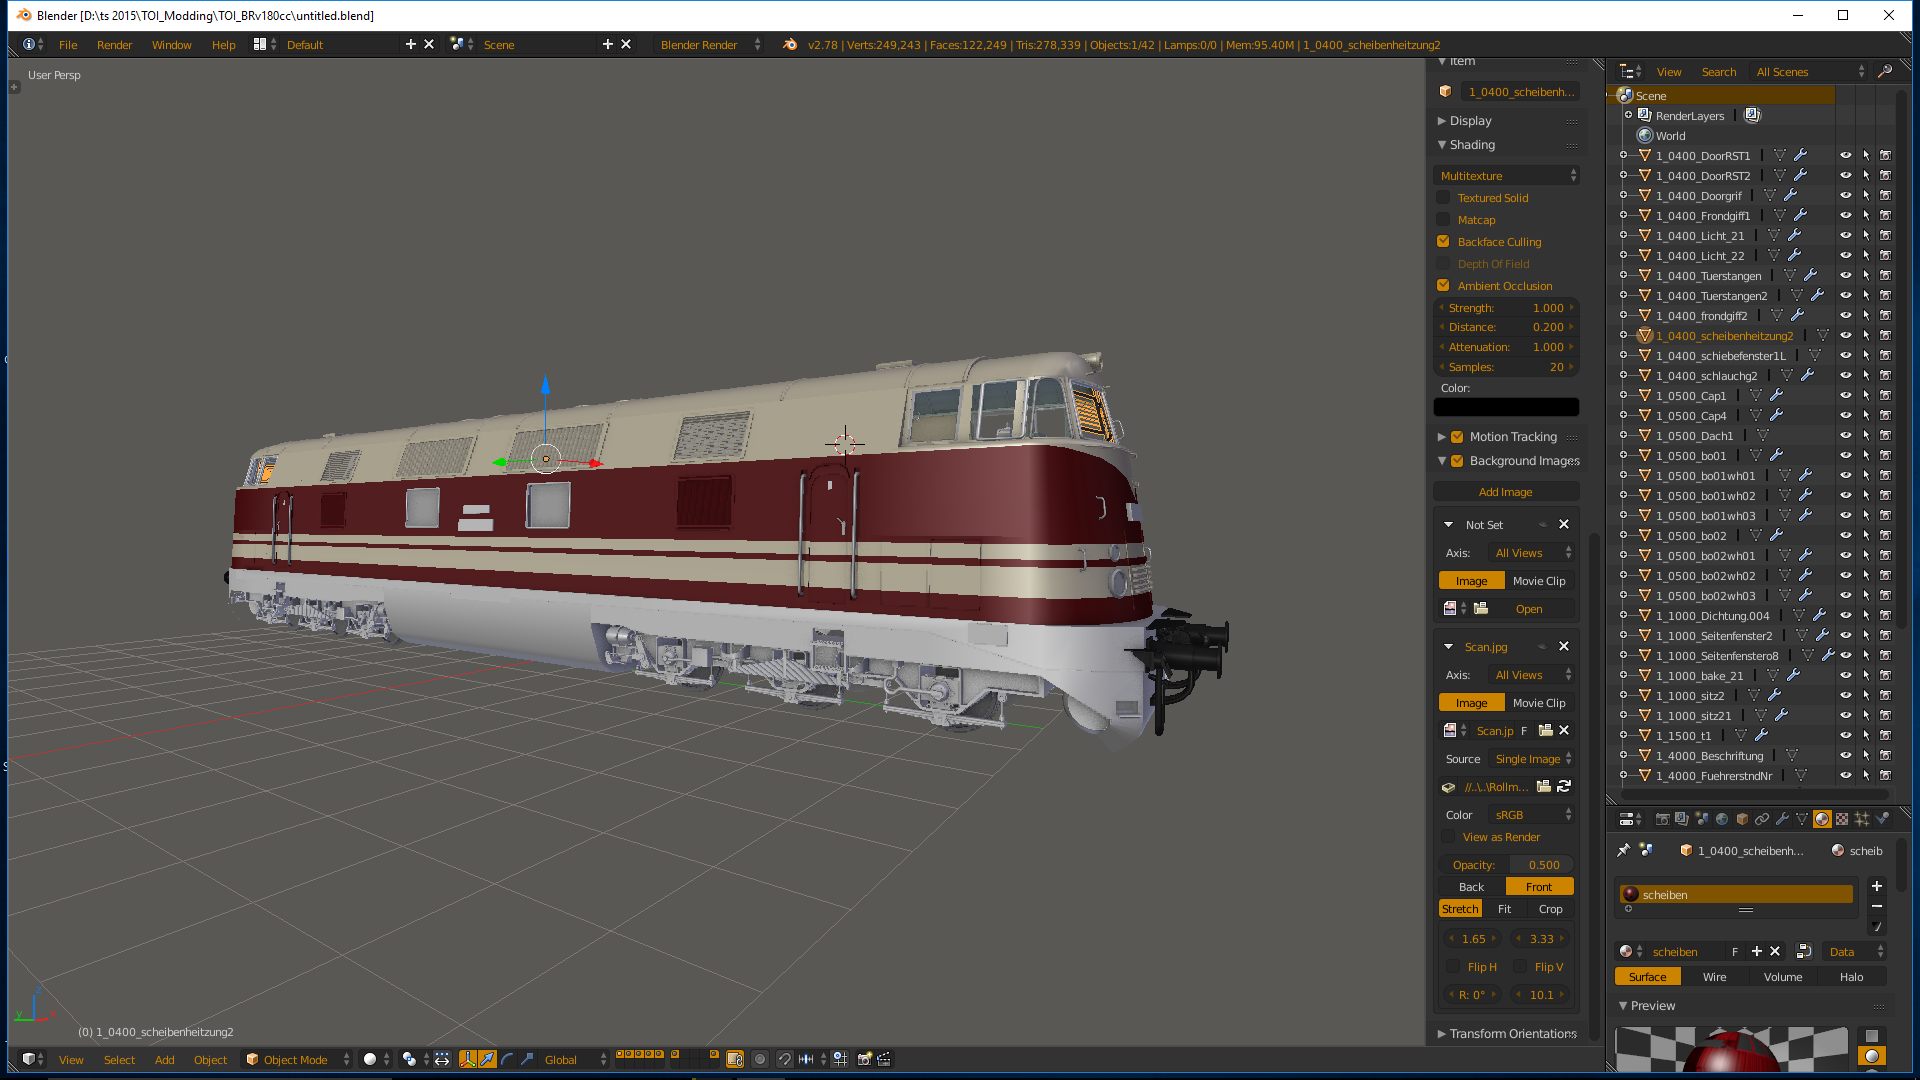The width and height of the screenshot is (1920, 1080).
Task: Hide 1_0400_DoorRST1 using its eye icon
Action: tap(1846, 156)
